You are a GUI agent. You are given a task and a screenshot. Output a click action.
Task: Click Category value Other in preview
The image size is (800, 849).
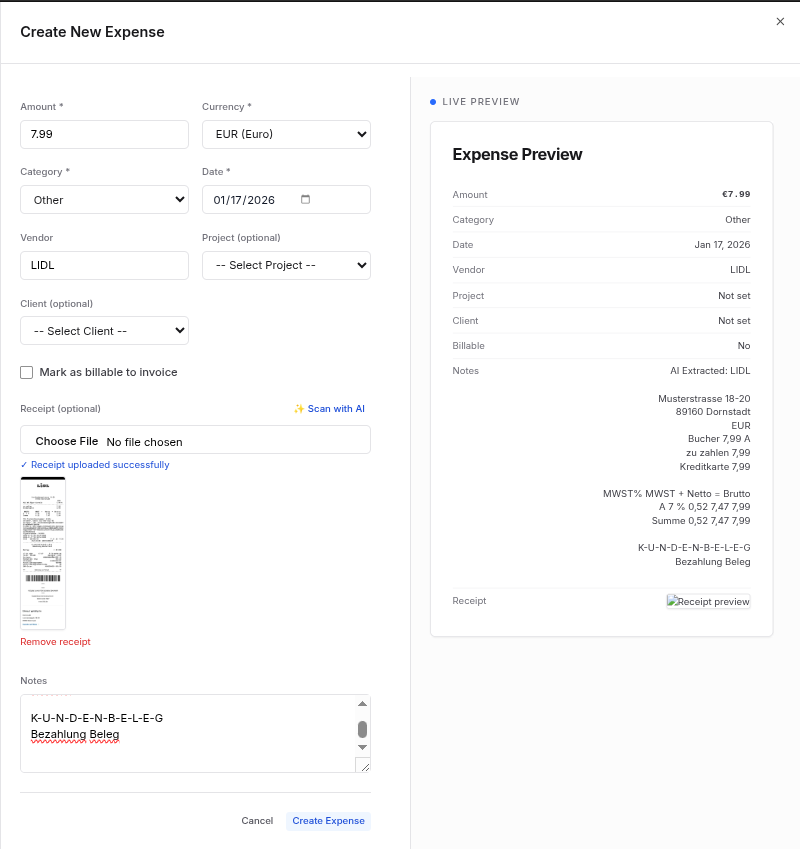click(738, 220)
